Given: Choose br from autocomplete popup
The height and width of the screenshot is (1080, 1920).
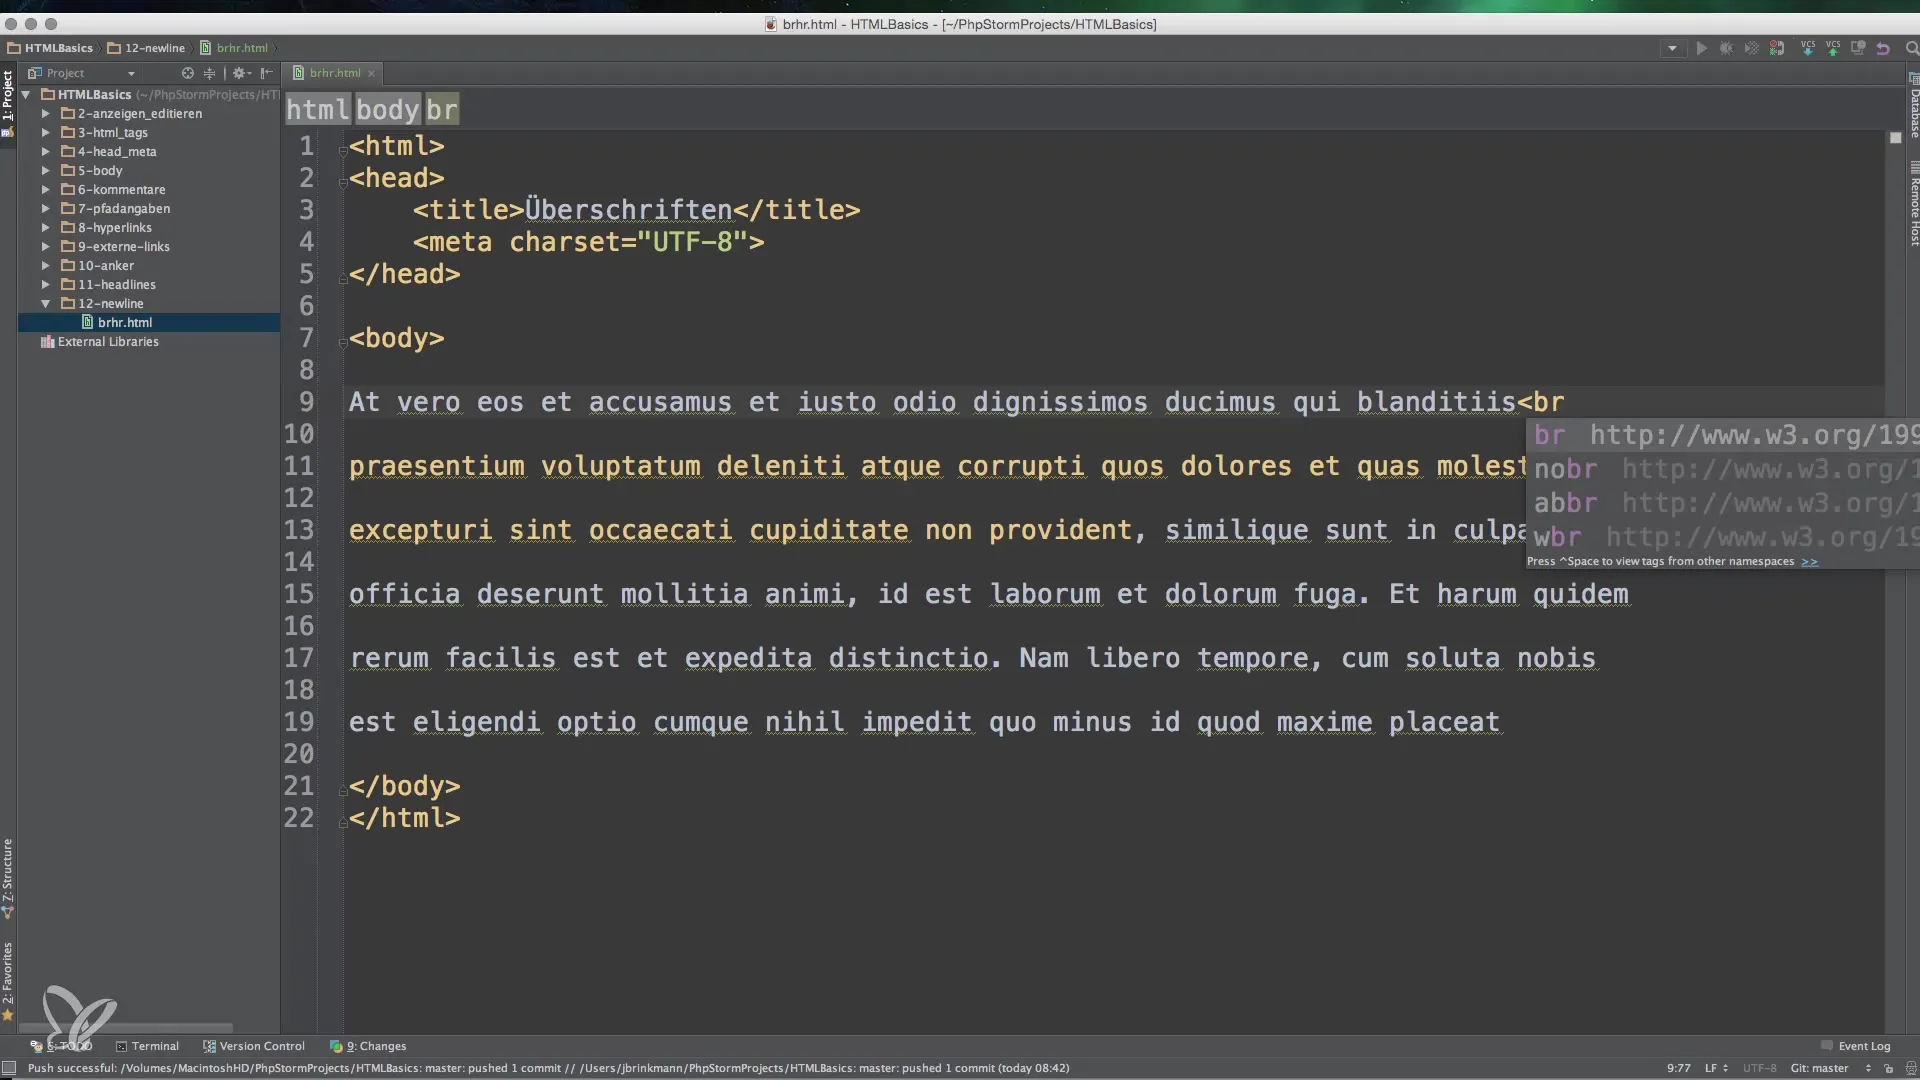Looking at the screenshot, I should 1722,435.
